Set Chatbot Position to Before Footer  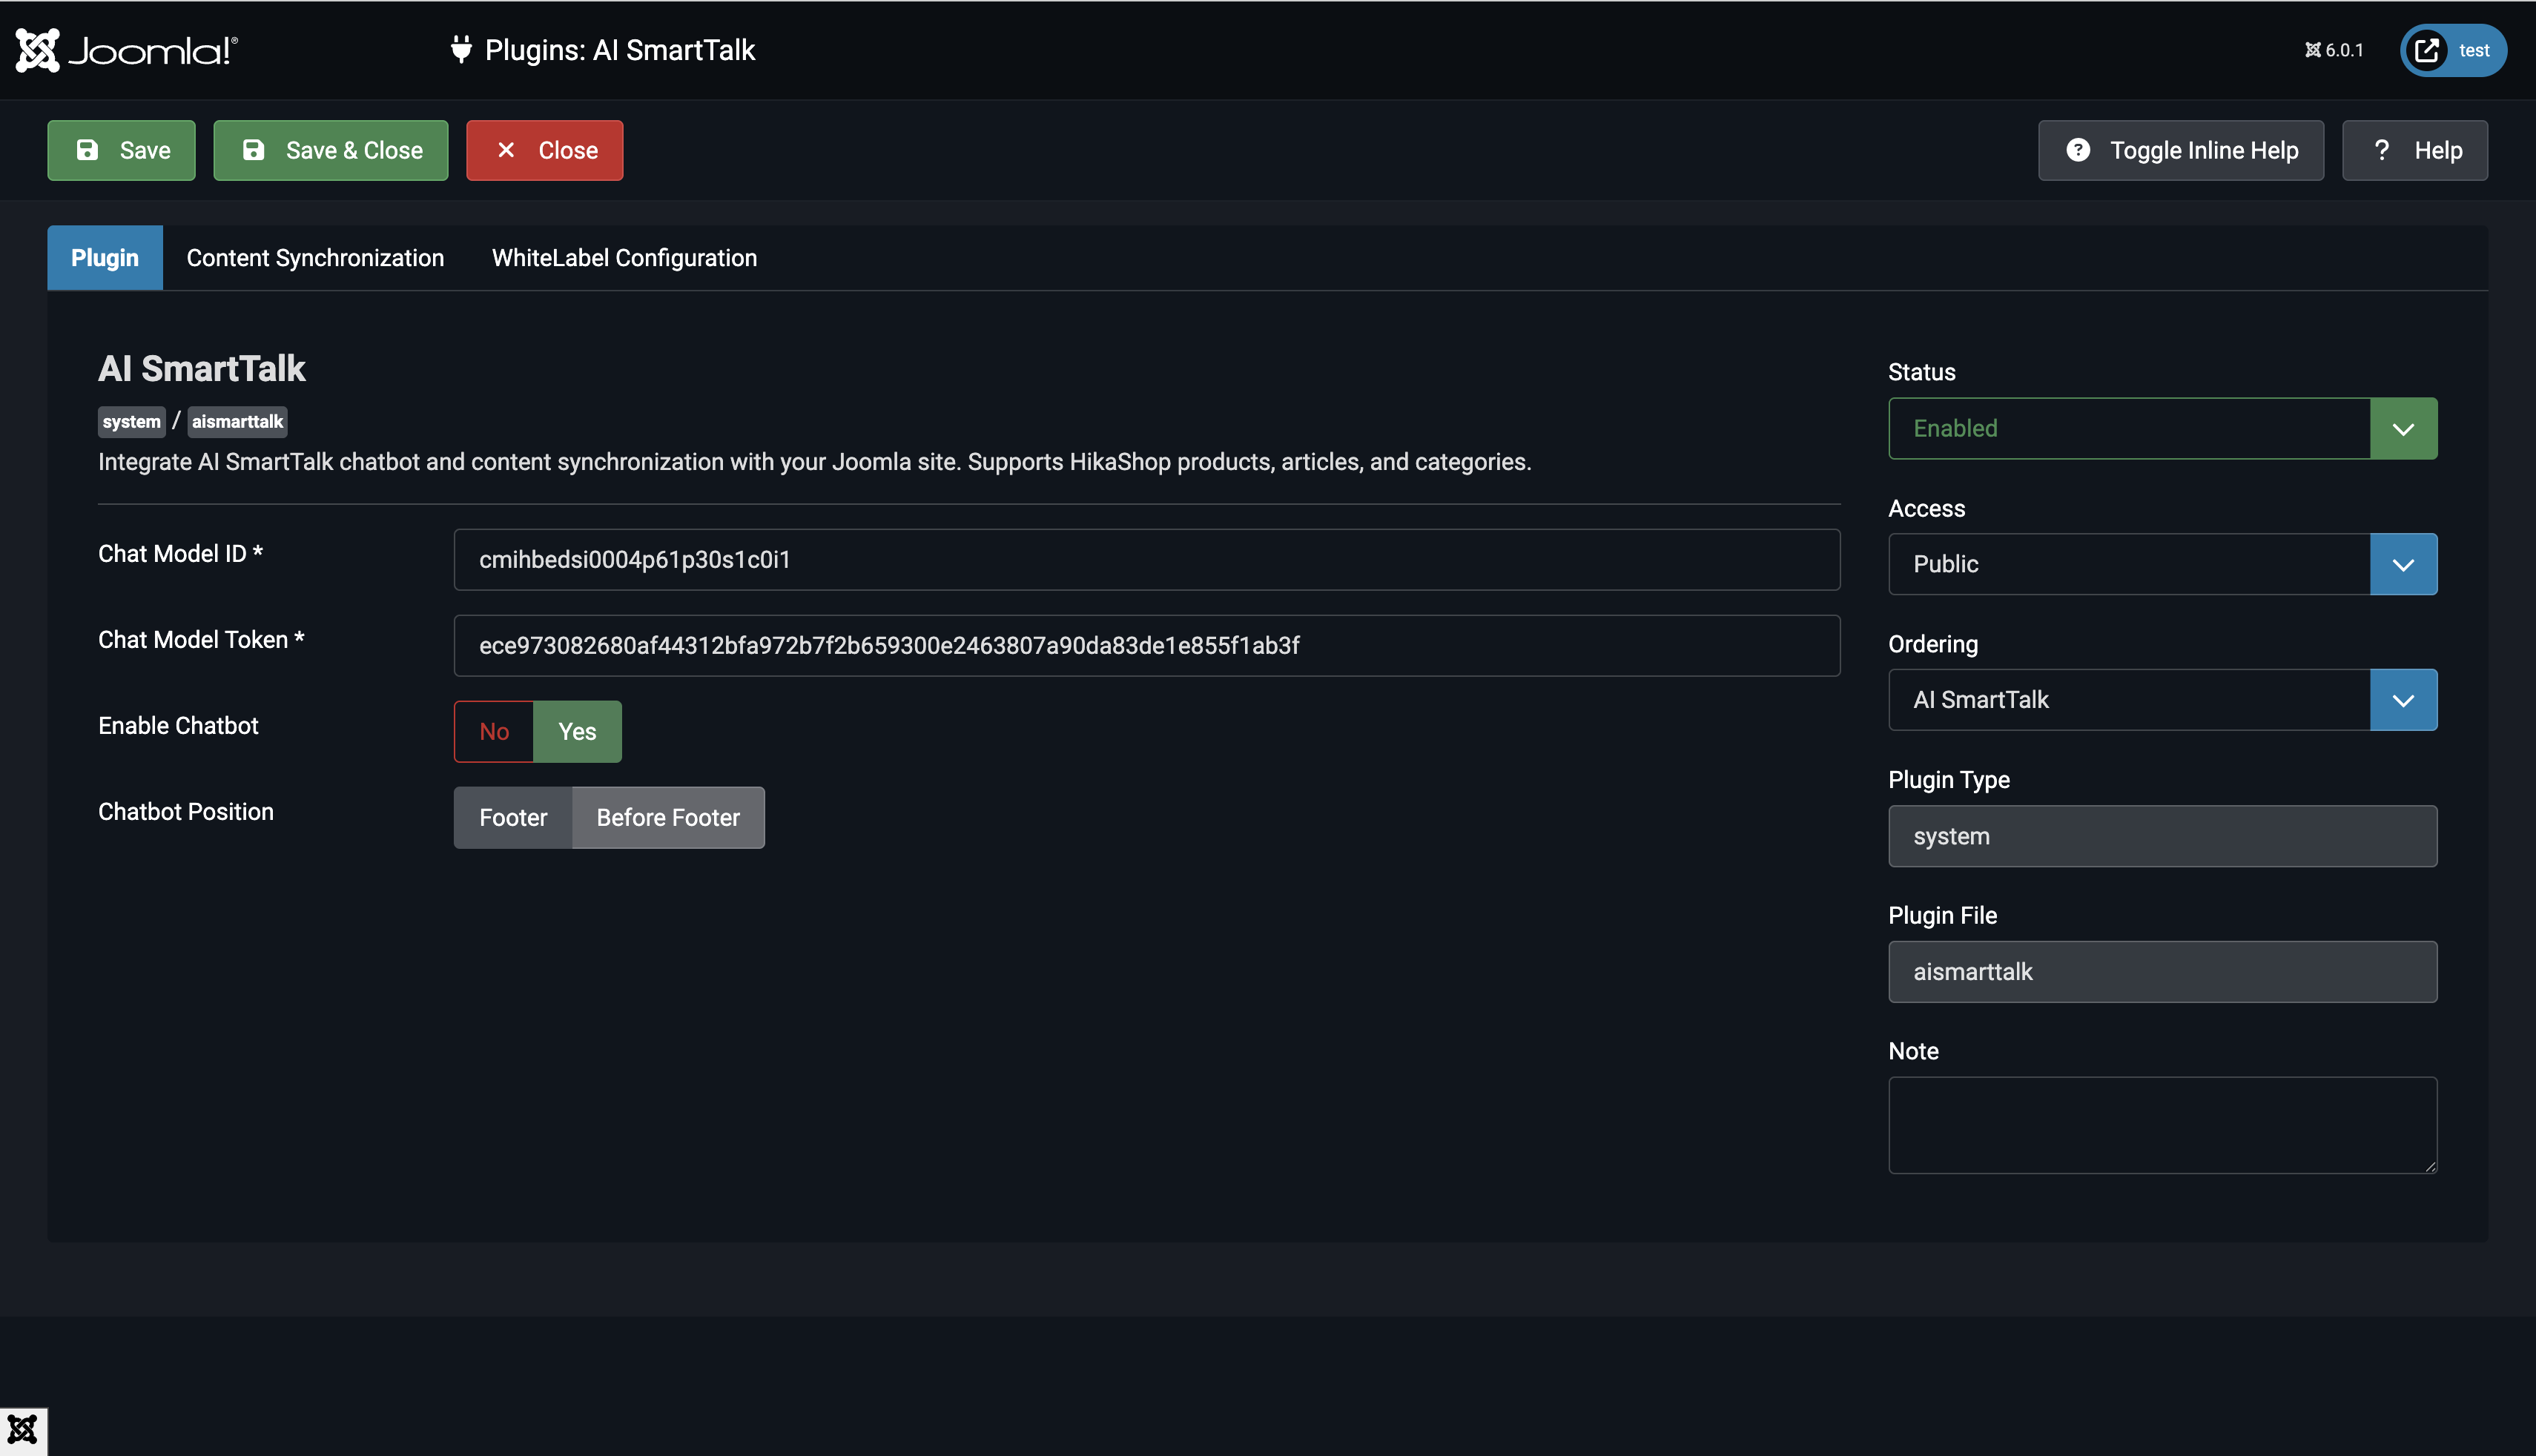tap(668, 817)
